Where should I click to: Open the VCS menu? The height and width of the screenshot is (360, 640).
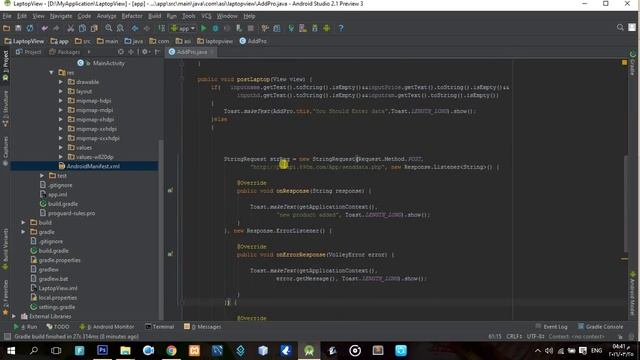[206, 16]
